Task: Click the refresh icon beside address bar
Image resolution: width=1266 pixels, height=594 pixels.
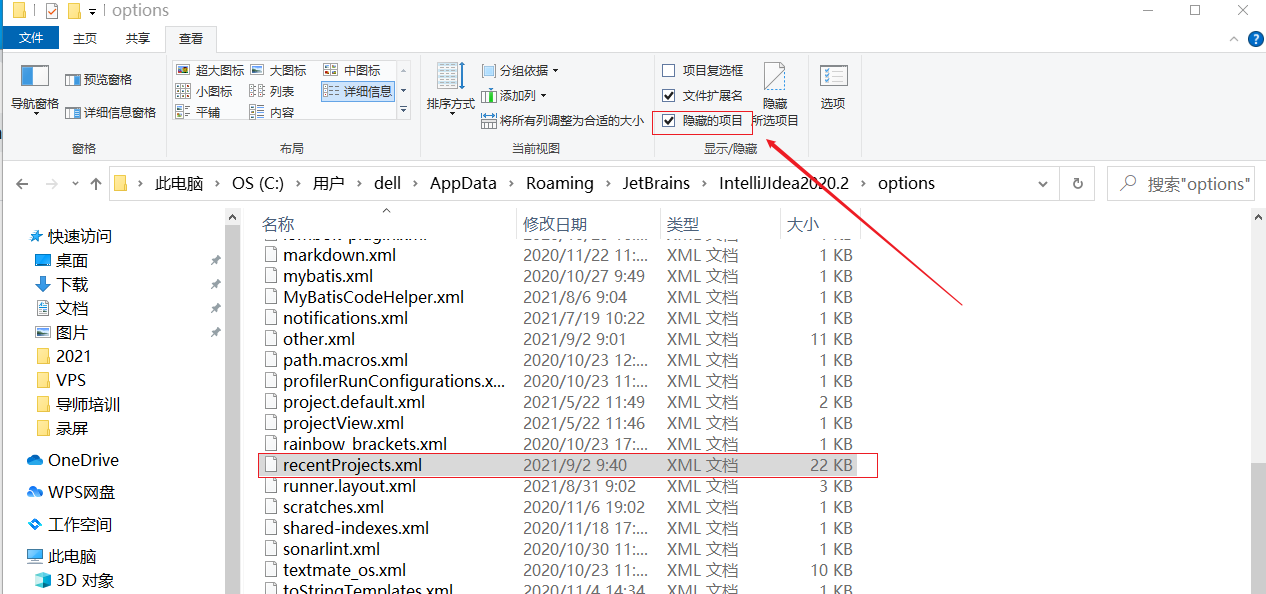Action: pos(1077,184)
